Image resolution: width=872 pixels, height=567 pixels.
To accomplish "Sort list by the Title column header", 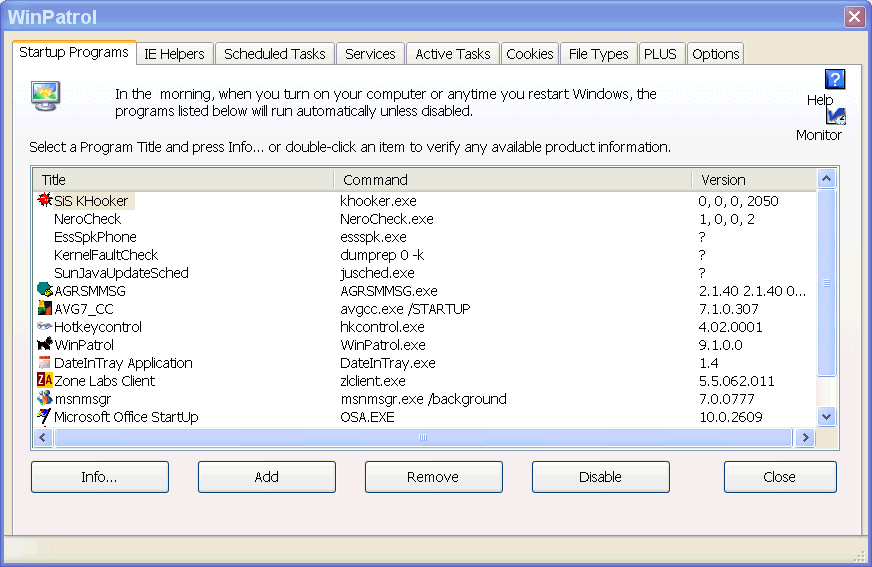I will coord(184,180).
